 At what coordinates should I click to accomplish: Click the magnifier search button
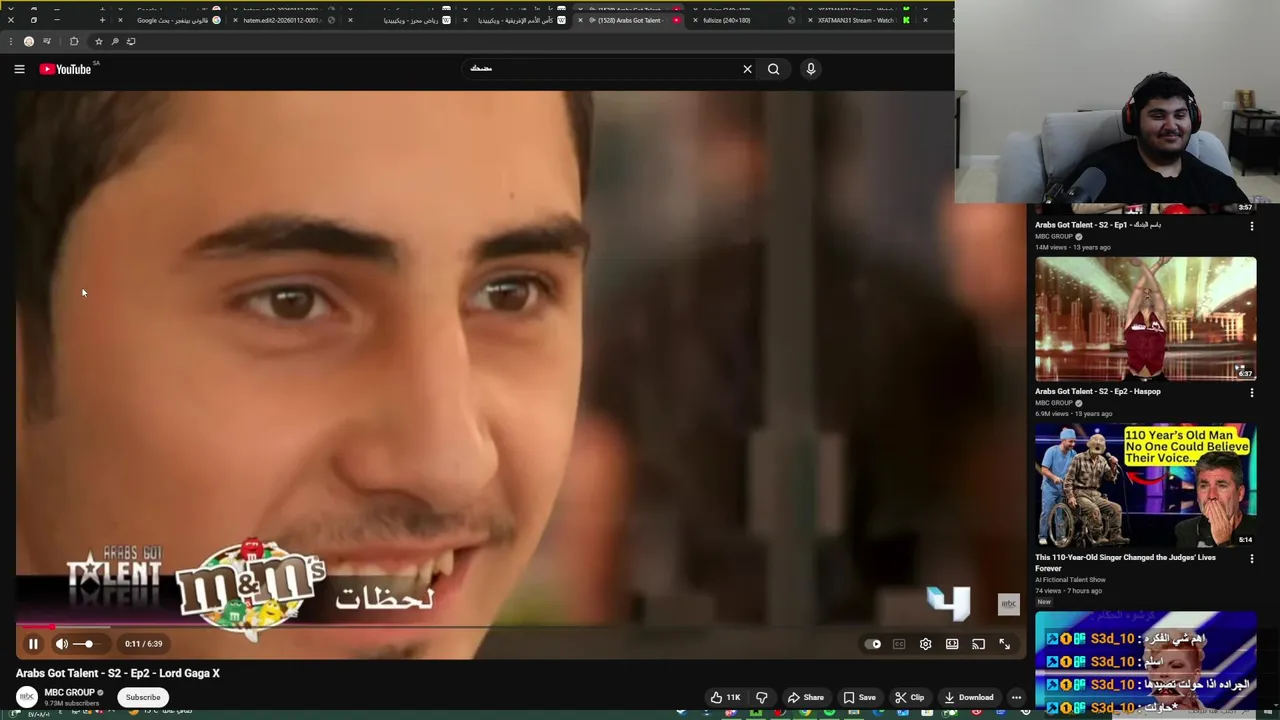pos(773,69)
